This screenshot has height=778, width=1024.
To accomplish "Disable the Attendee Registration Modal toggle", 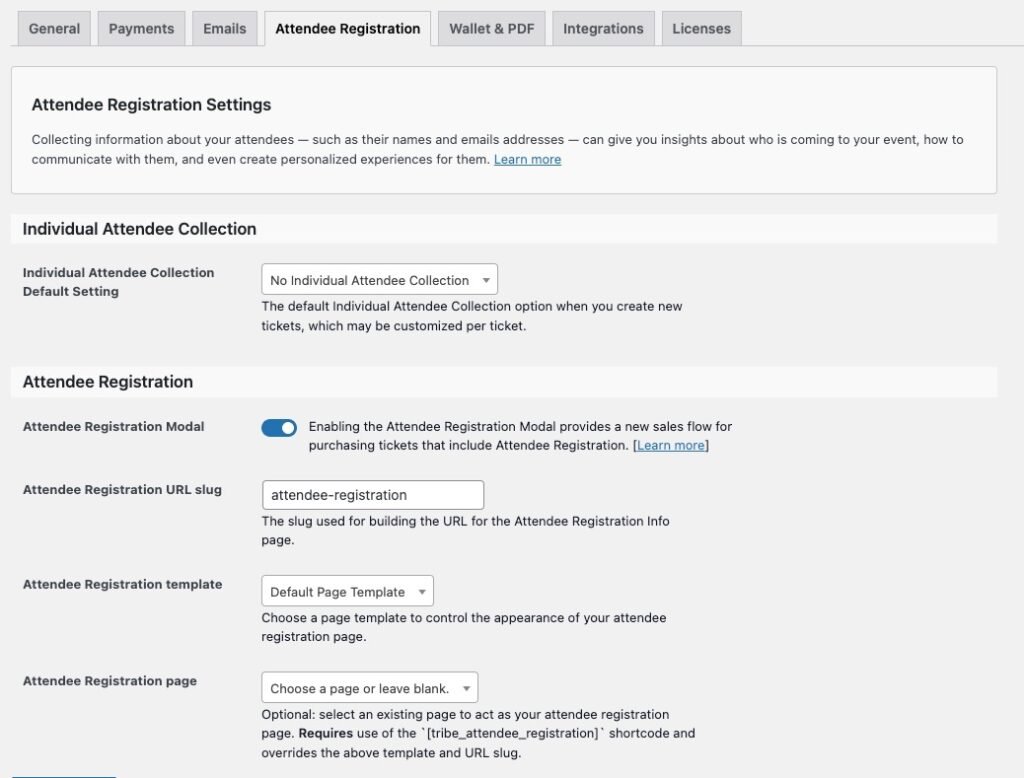I will pyautogui.click(x=279, y=427).
